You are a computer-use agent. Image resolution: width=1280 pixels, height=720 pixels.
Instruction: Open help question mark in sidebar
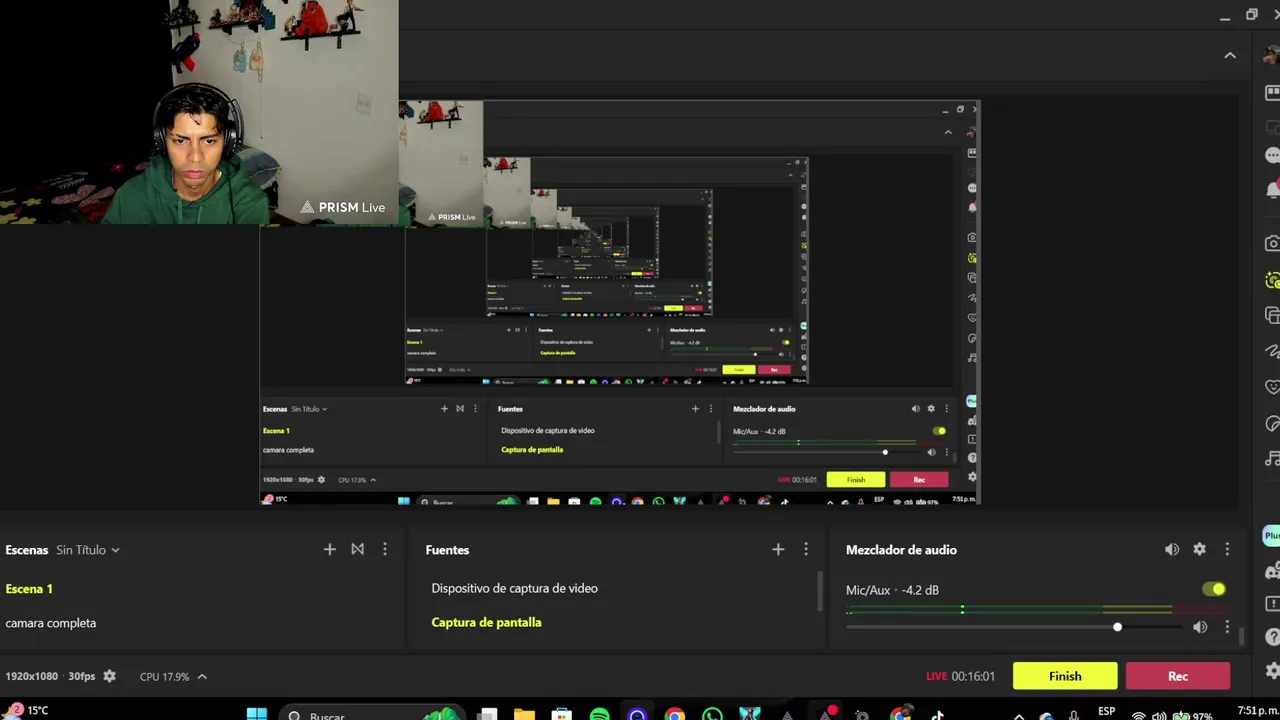(x=1272, y=636)
